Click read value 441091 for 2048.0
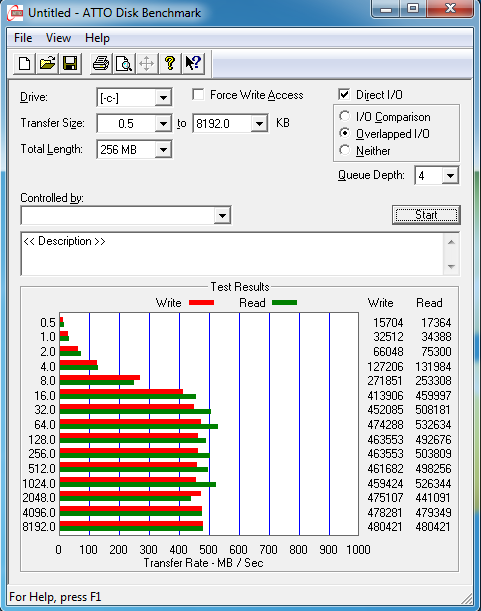The width and height of the screenshot is (481, 611). click(x=433, y=498)
